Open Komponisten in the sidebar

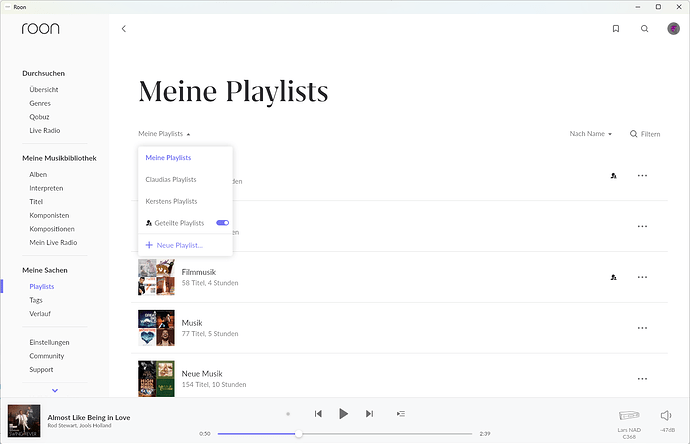click(x=49, y=215)
